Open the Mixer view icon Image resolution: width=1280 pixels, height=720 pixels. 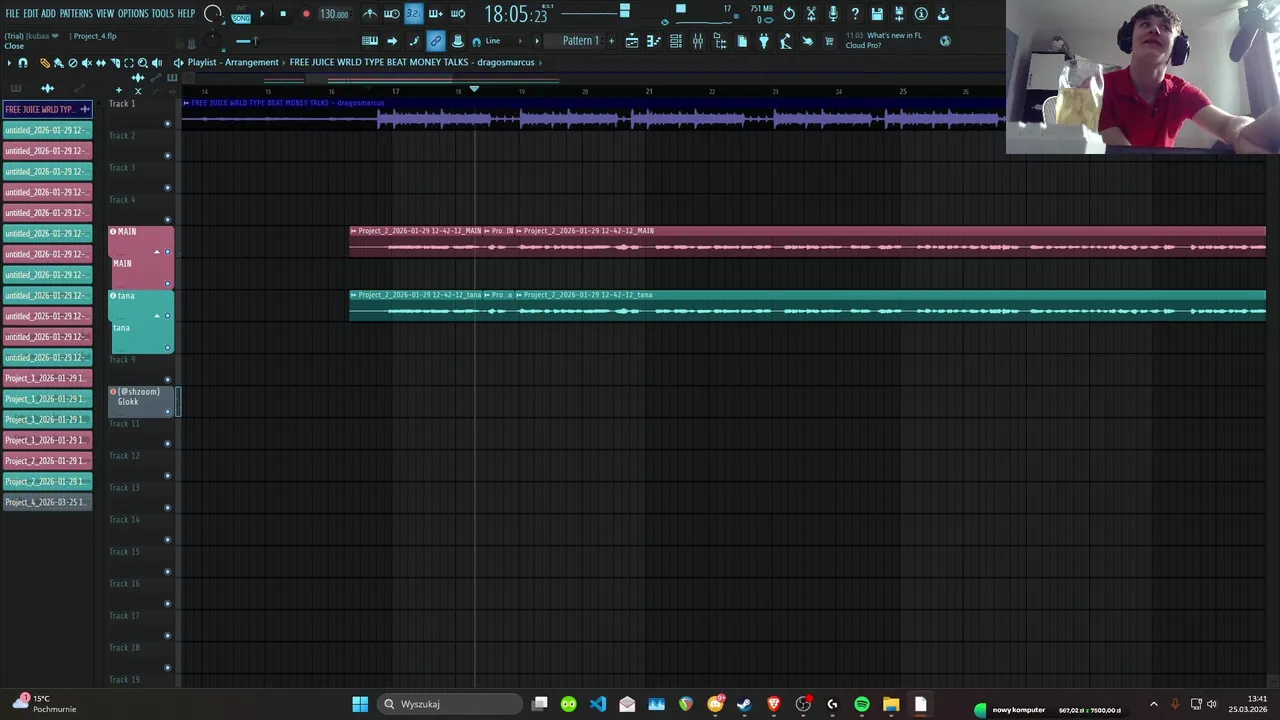click(698, 41)
